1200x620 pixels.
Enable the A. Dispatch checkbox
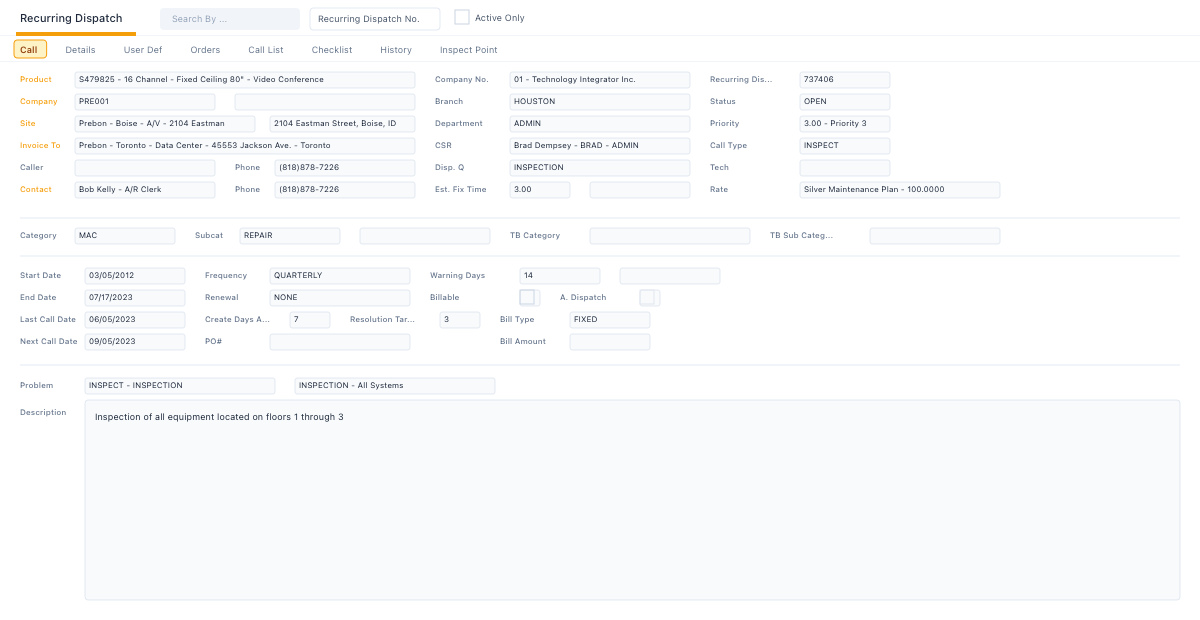pyautogui.click(x=650, y=297)
